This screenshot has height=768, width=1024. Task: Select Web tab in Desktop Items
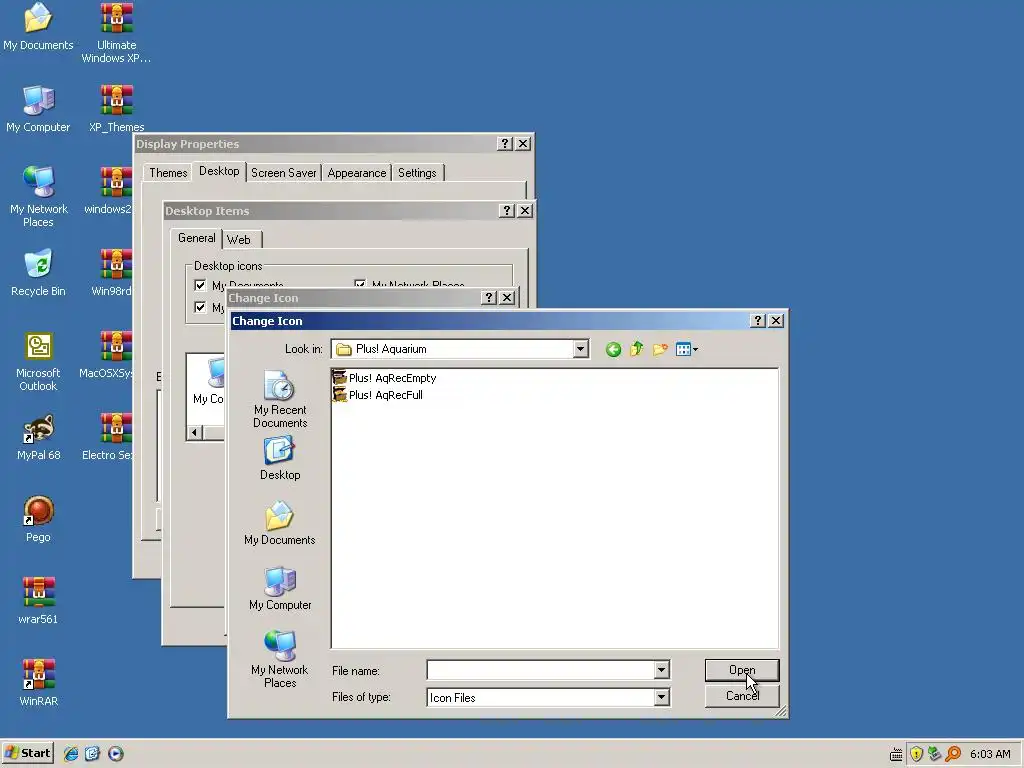[239, 240]
